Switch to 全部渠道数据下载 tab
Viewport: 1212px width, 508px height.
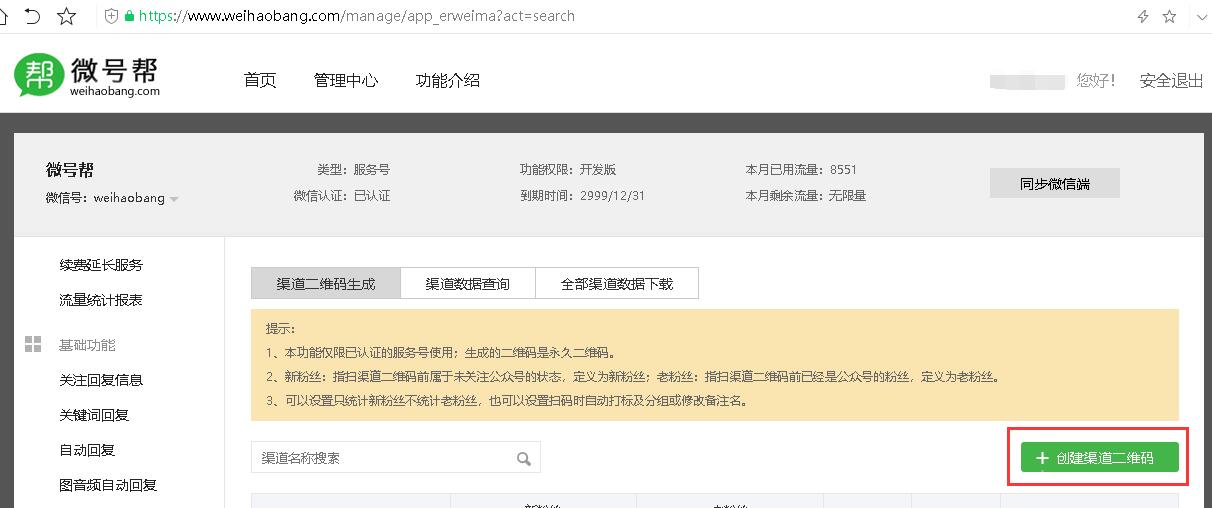pyautogui.click(x=617, y=284)
